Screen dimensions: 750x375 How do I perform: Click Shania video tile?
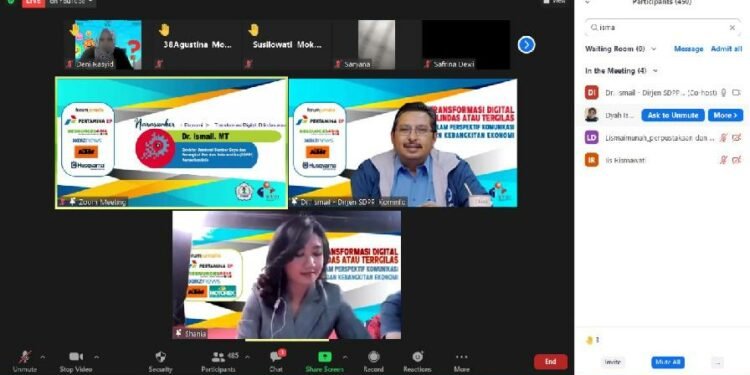(x=287, y=275)
